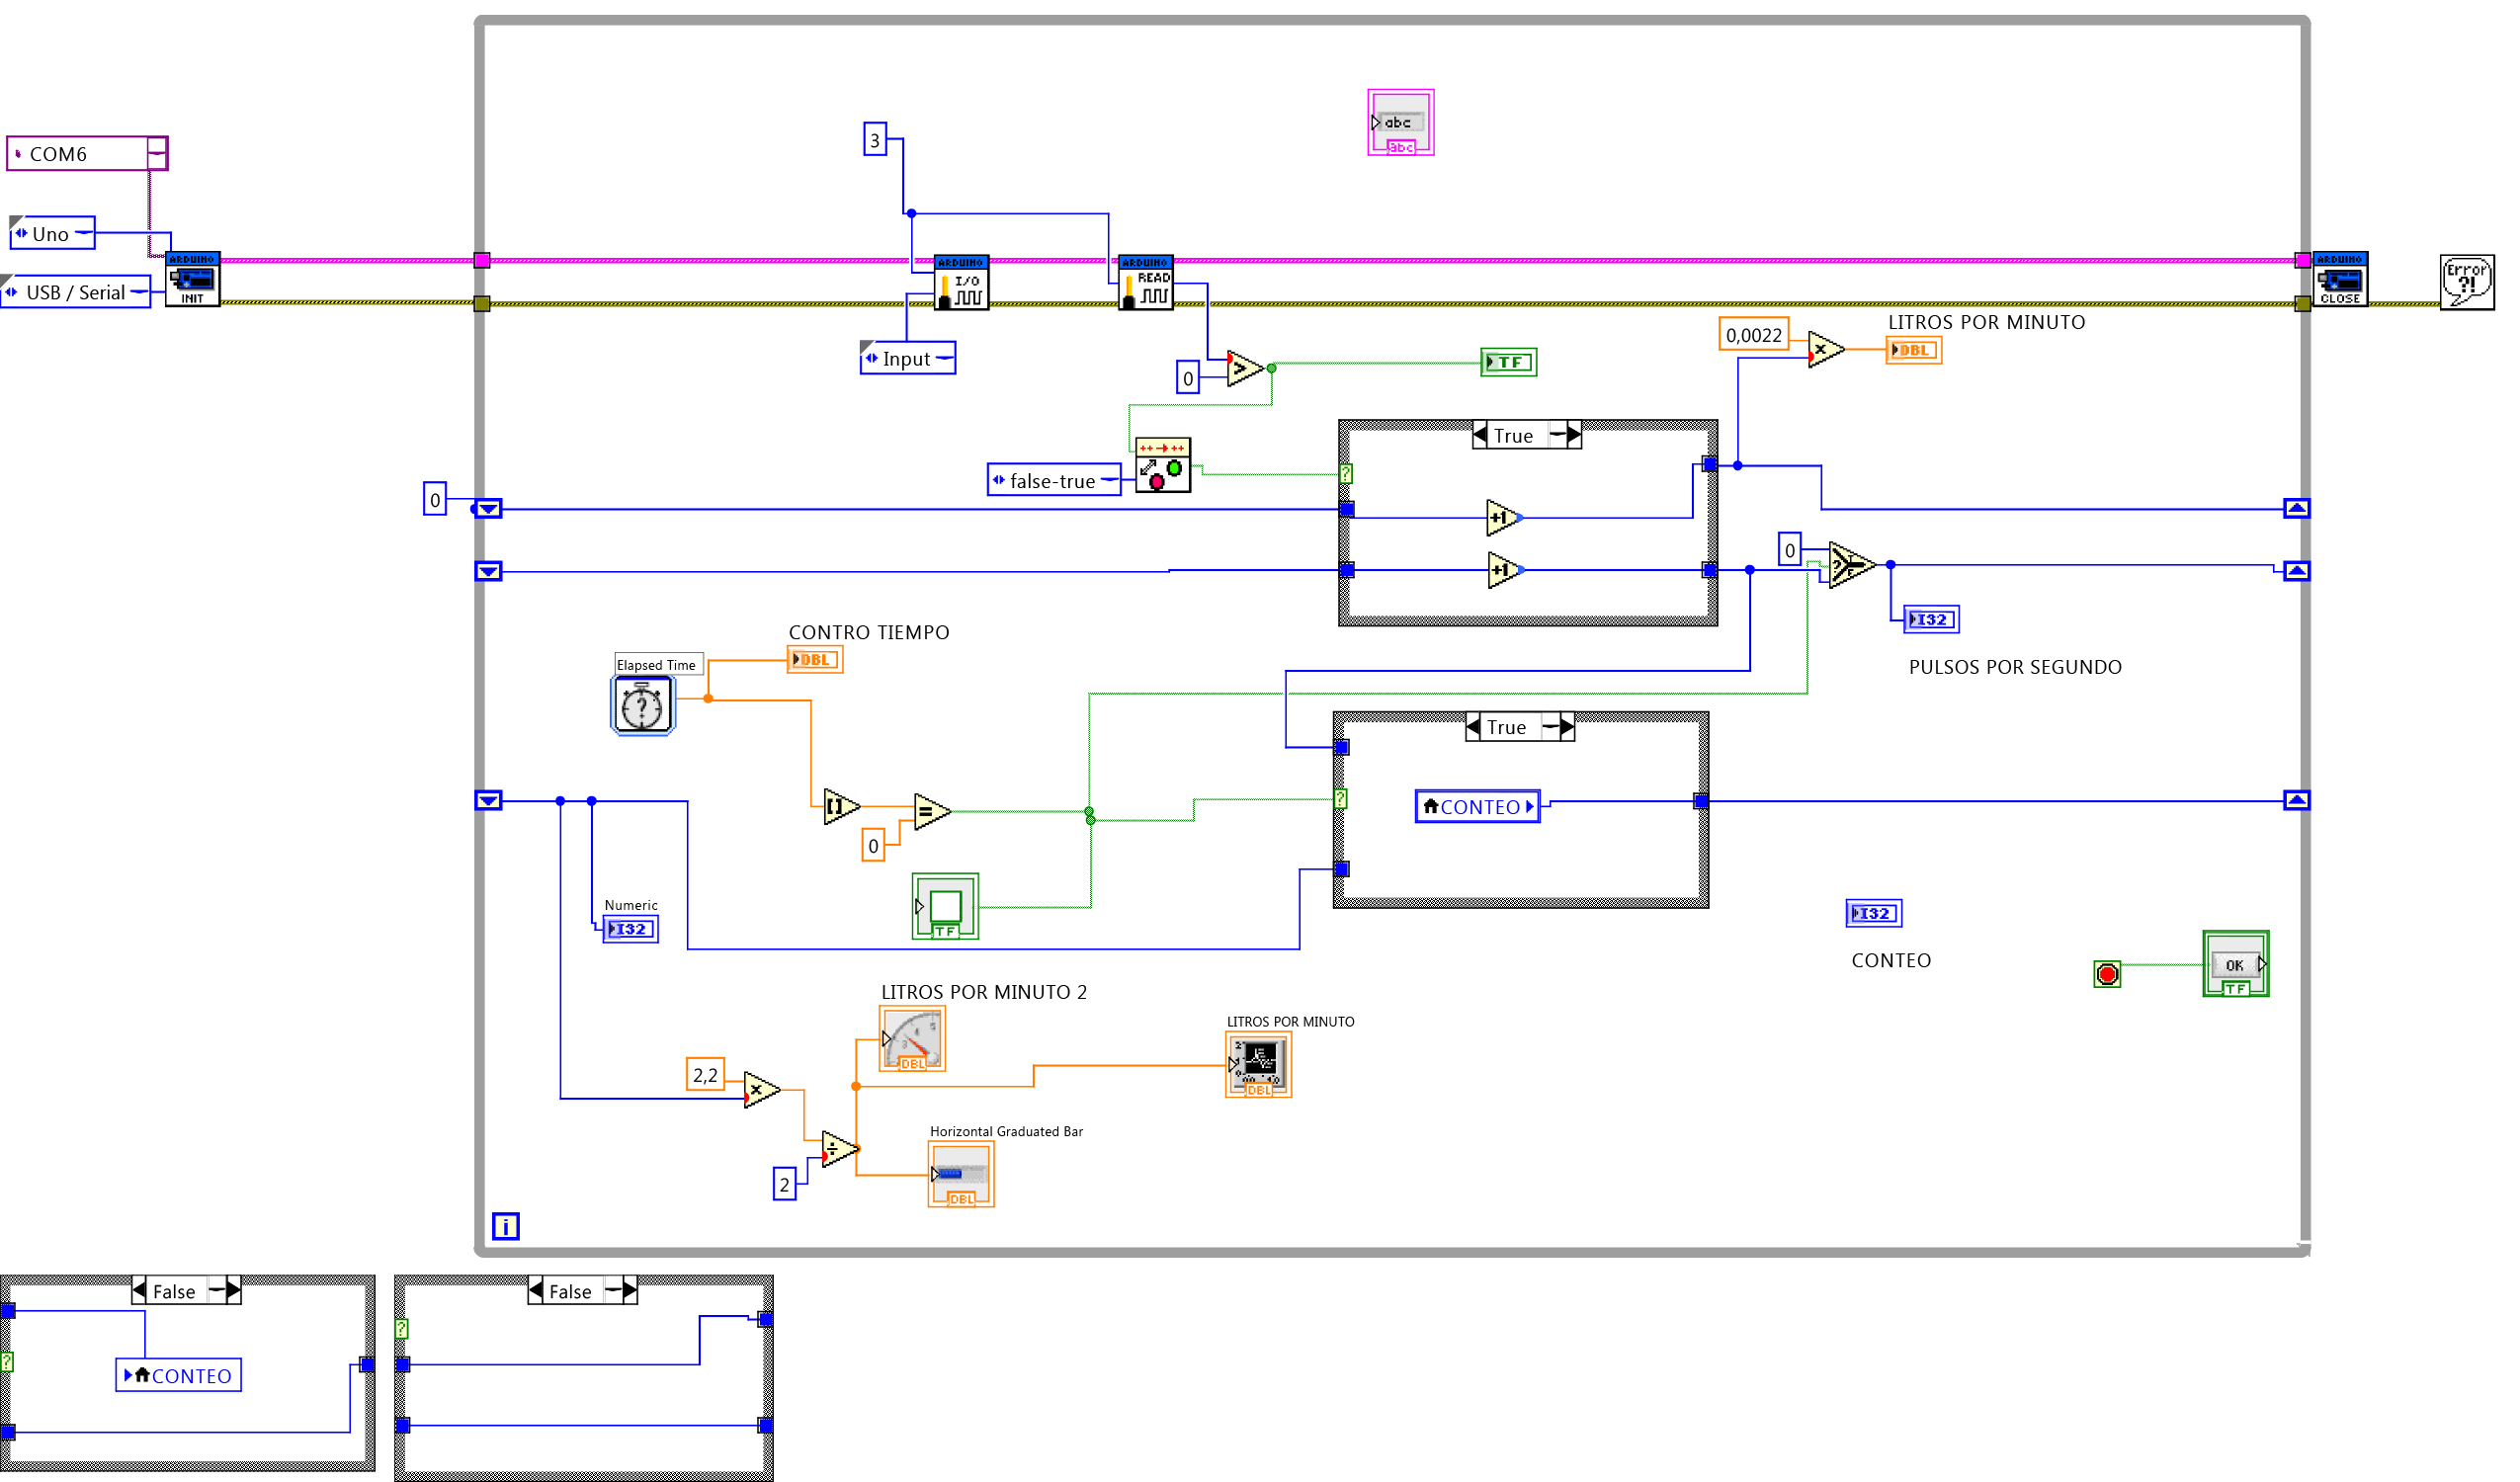
Task: Select the LITROS POR MINUTO DBL indicator
Action: (1914, 351)
